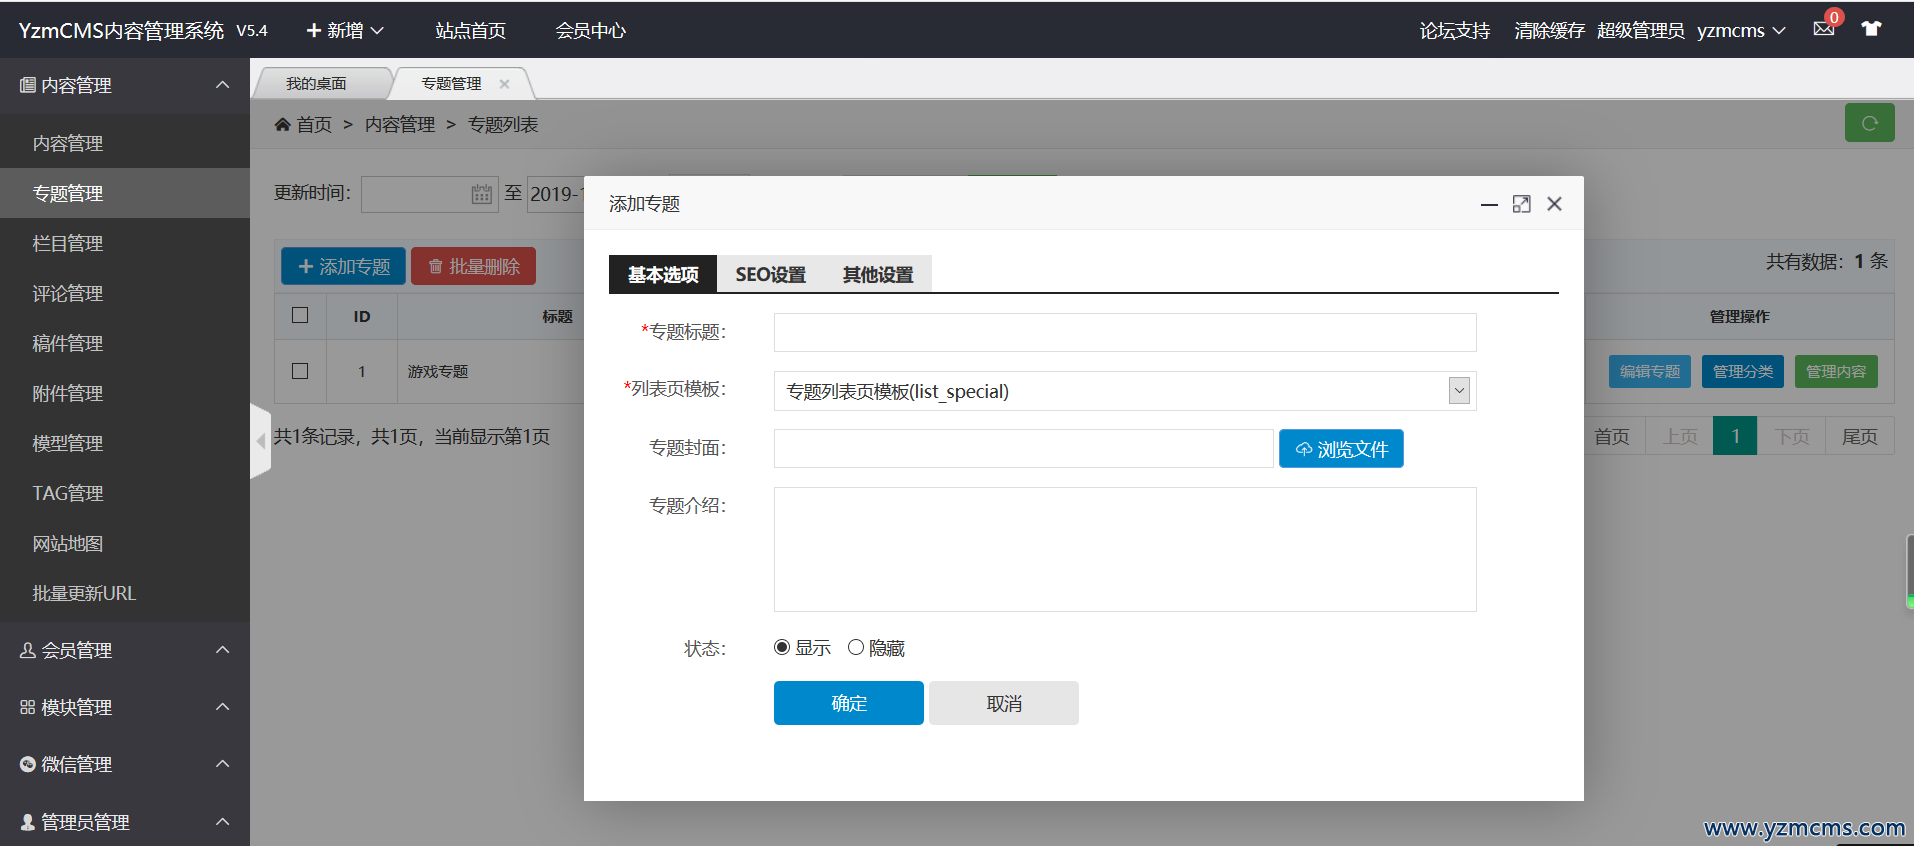Select the 显示 status radio button
Image resolution: width=1914 pixels, height=846 pixels.
point(782,647)
